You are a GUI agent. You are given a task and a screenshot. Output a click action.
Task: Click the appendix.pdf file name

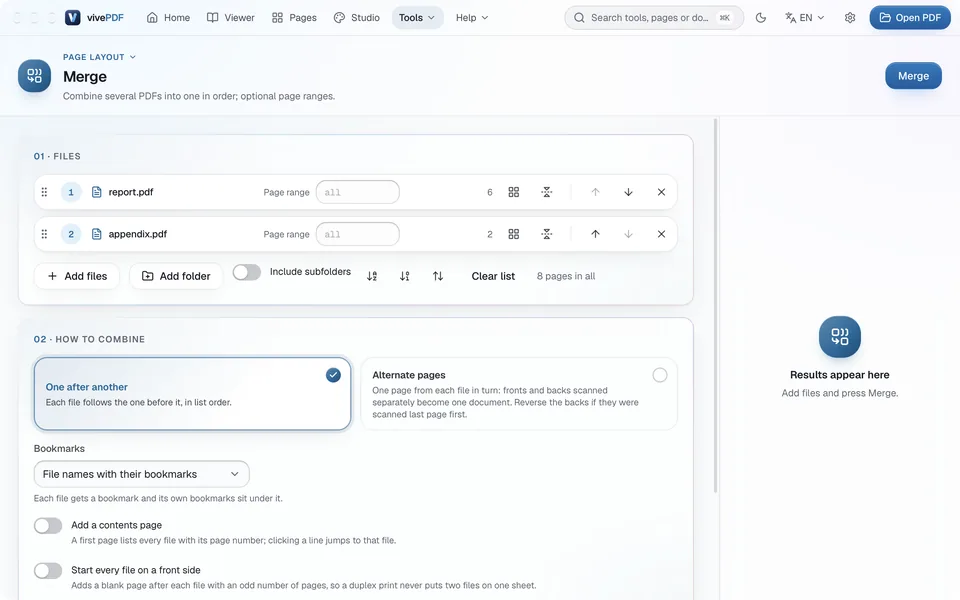138,234
